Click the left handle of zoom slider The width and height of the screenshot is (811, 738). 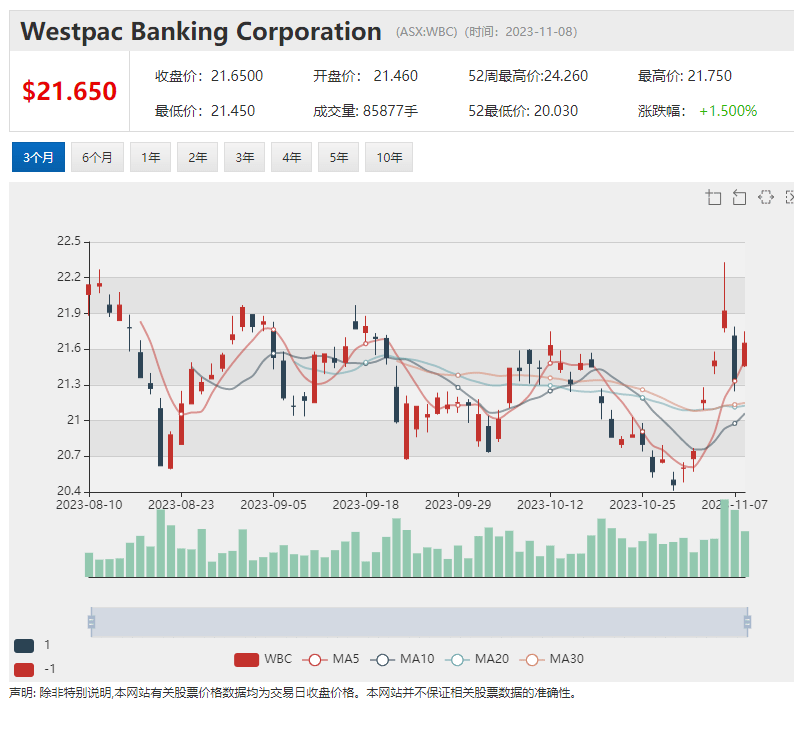click(x=91, y=622)
